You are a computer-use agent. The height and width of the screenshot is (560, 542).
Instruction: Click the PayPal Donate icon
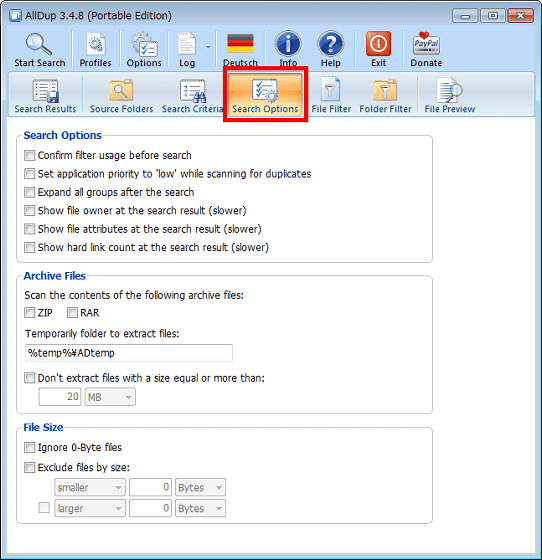[x=426, y=44]
